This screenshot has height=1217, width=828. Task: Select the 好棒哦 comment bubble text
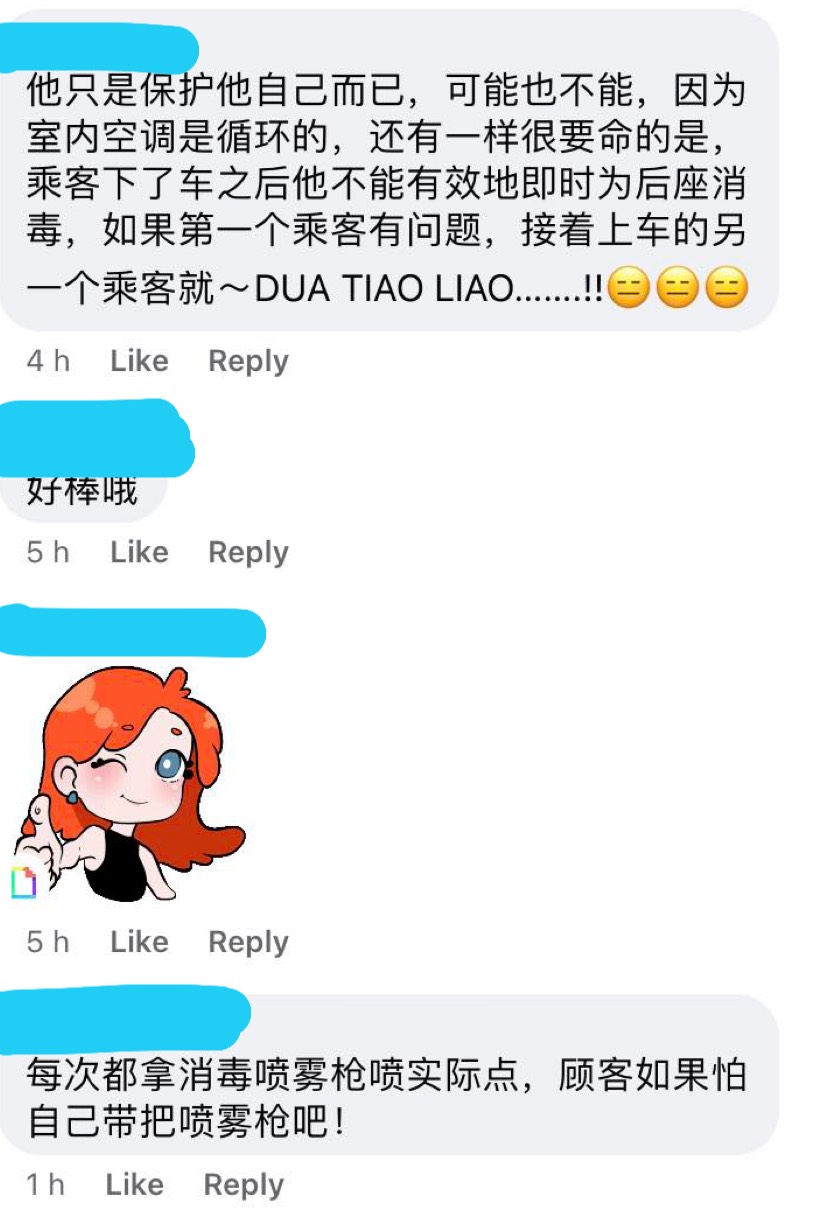[x=82, y=492]
